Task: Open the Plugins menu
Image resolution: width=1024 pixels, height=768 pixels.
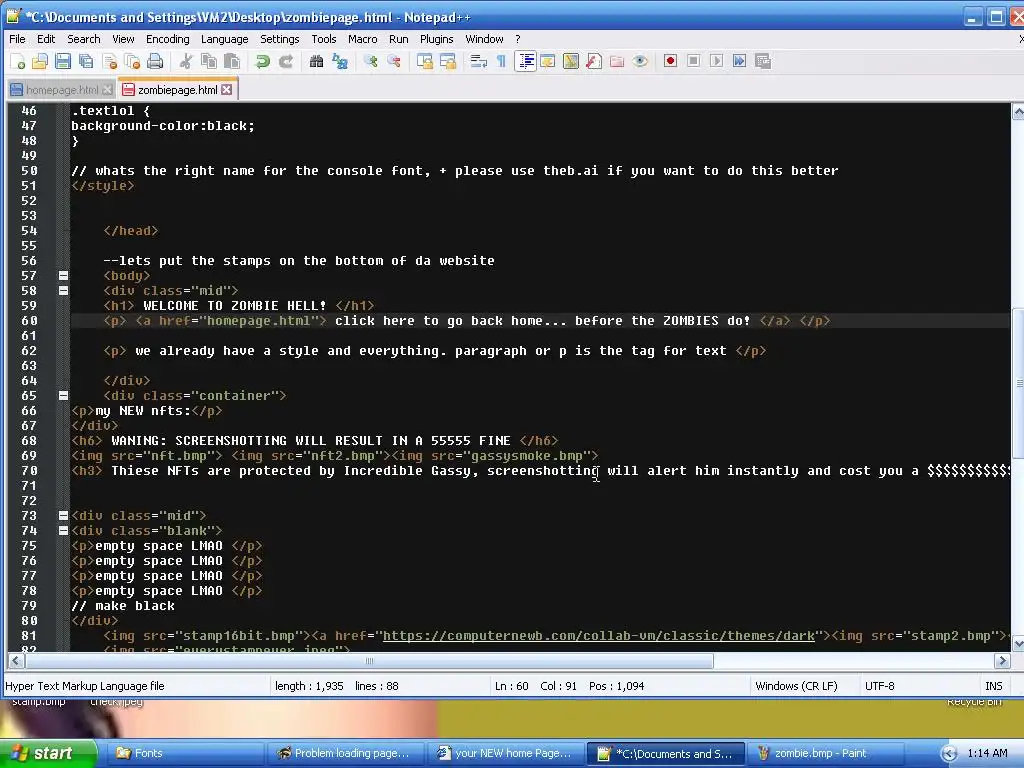Action: [436, 39]
